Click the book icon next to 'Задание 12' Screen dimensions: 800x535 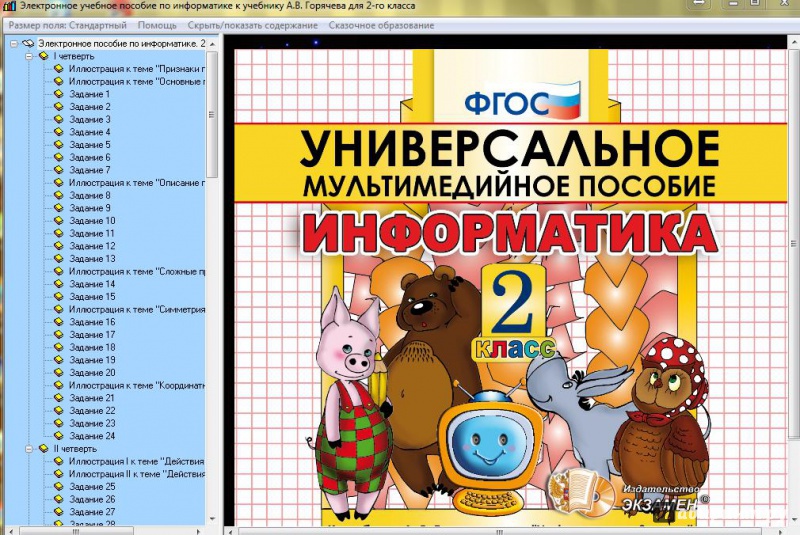[59, 246]
